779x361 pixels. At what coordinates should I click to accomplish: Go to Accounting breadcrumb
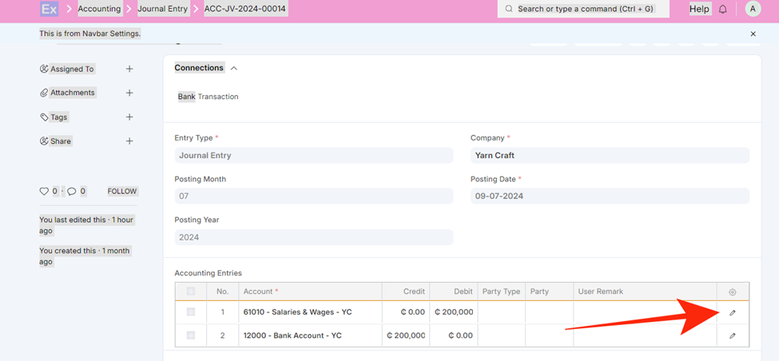(99, 9)
